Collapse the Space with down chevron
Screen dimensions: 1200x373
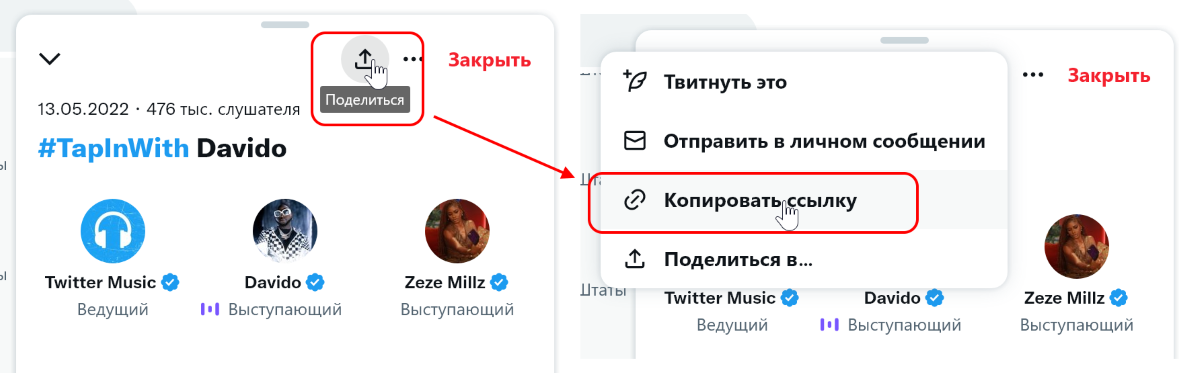coord(49,59)
